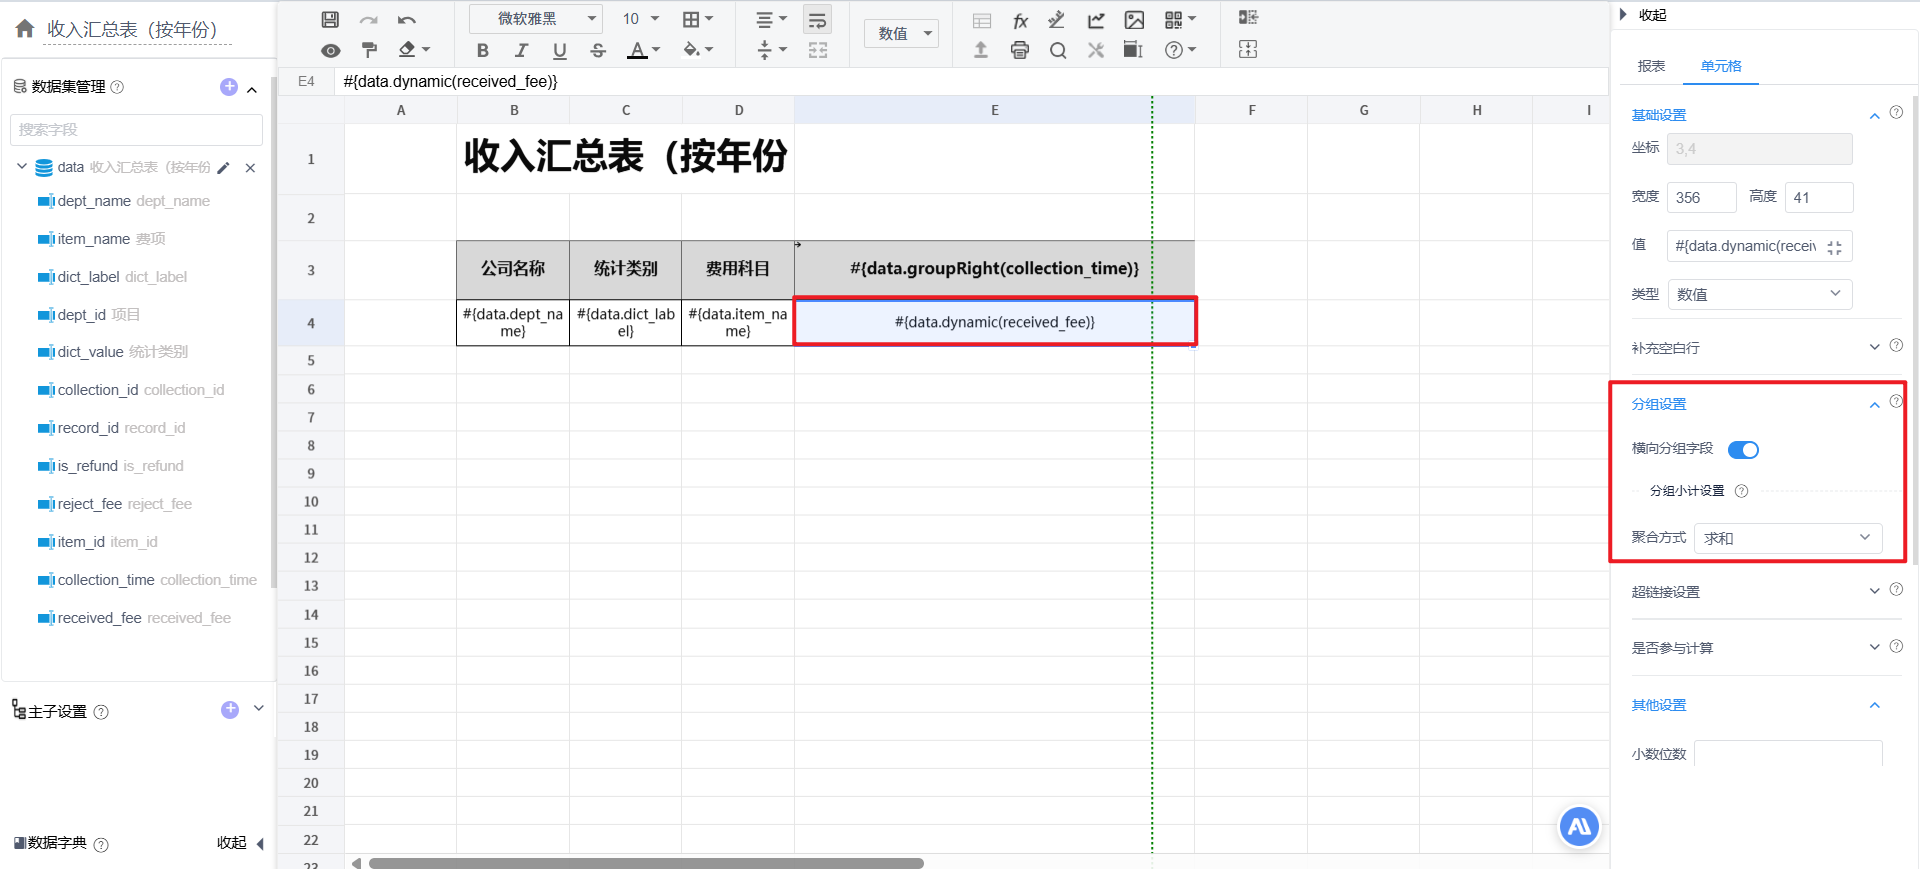Expand the 是否参与计算 section
The height and width of the screenshot is (869, 1920).
coord(1875,647)
